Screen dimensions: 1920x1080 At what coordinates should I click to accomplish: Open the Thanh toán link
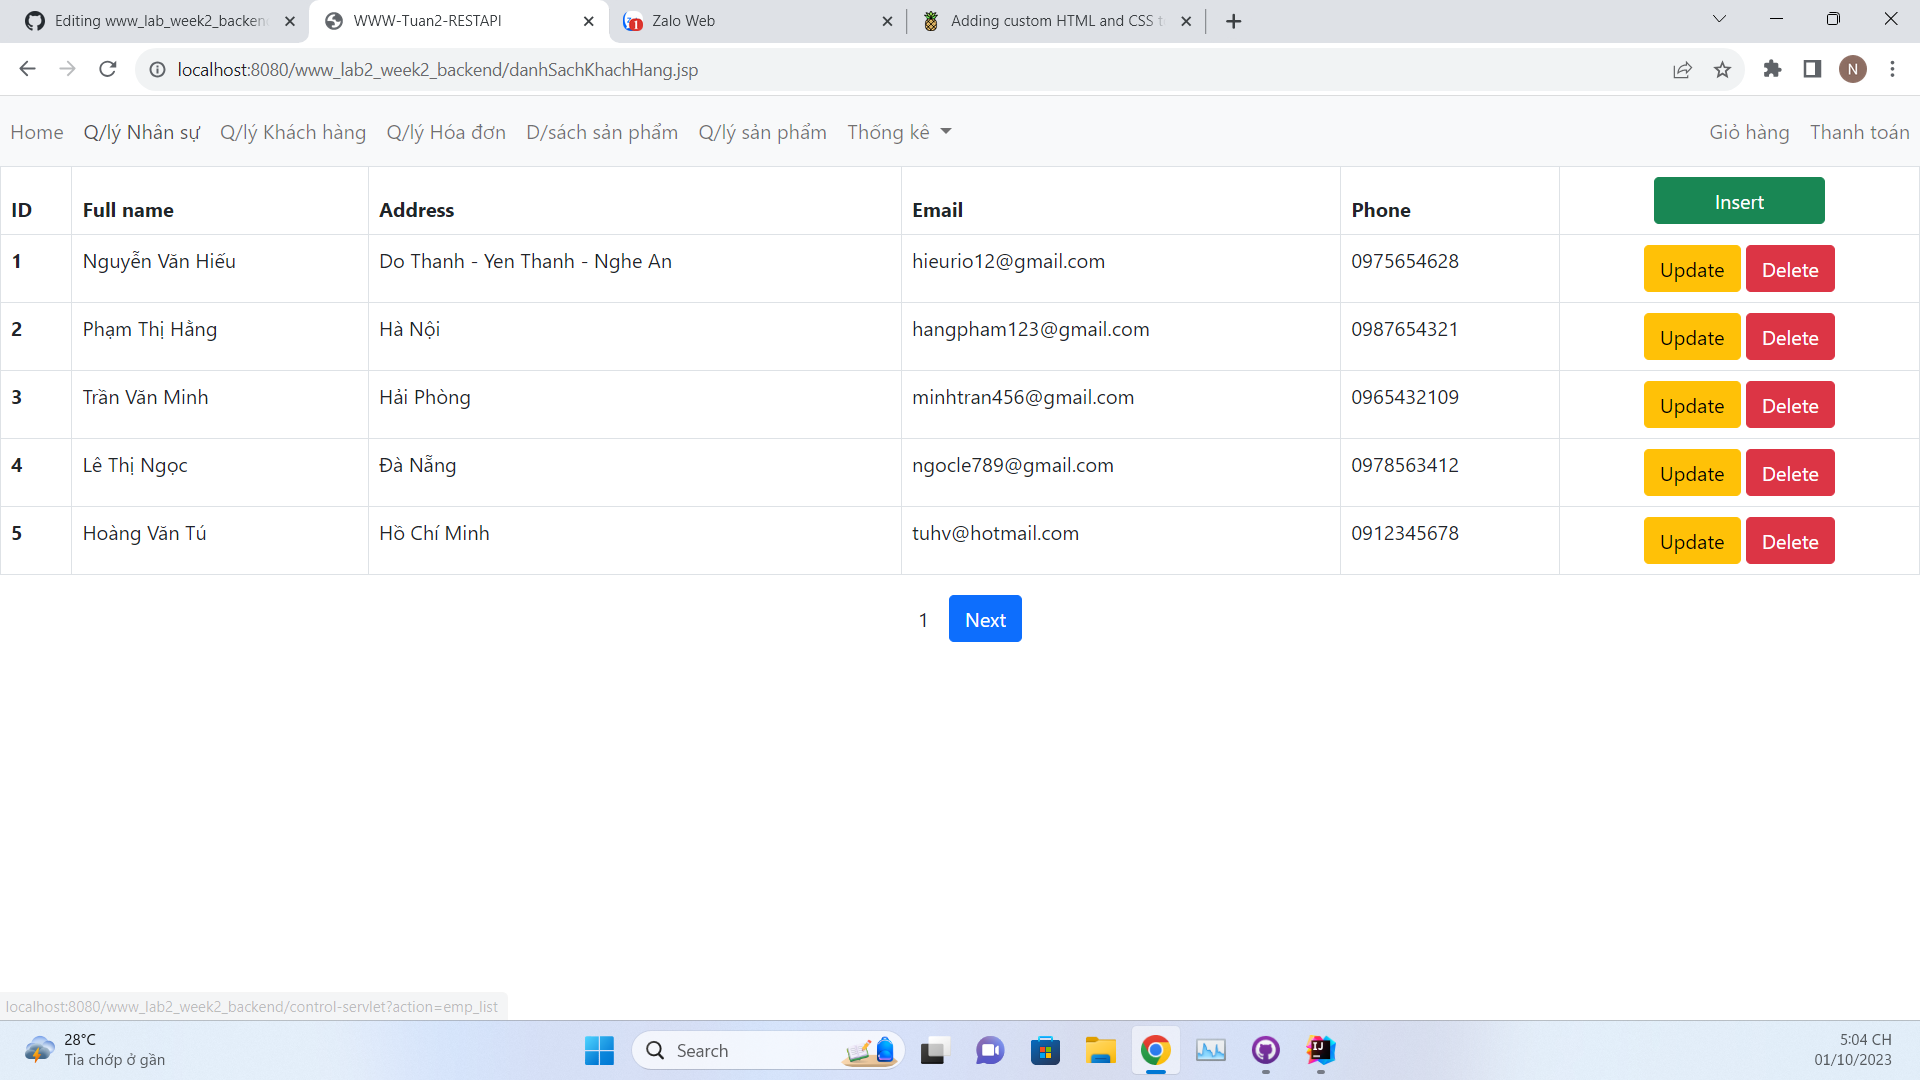tap(1858, 132)
